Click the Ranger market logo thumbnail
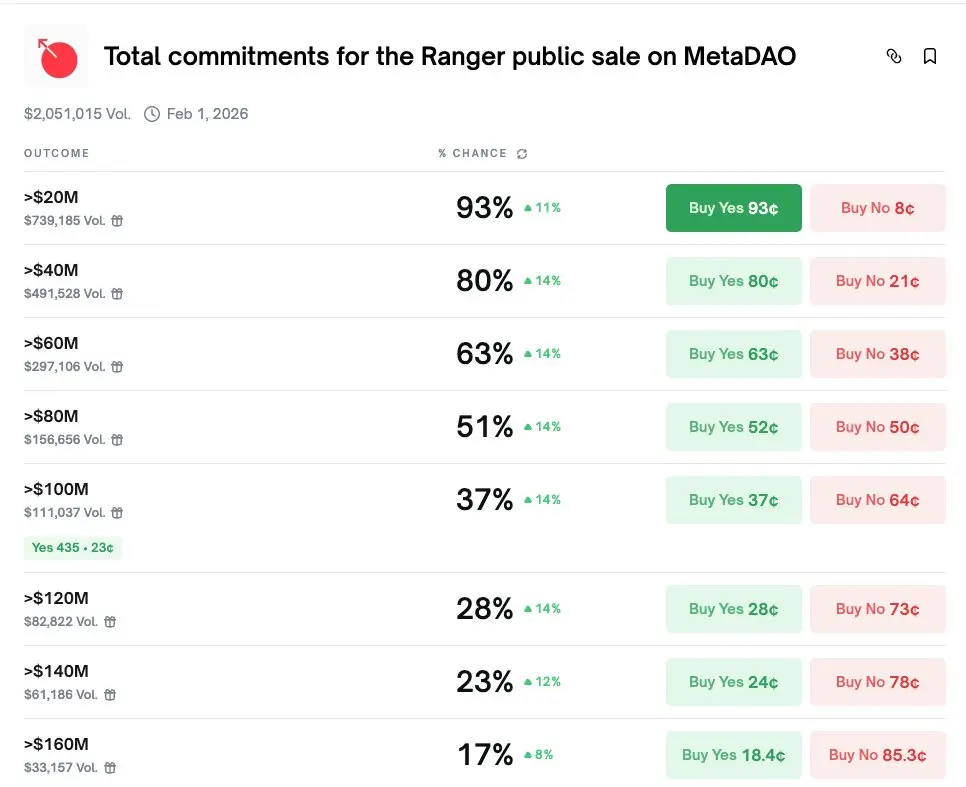Viewport: 966px width, 787px height. tap(56, 57)
